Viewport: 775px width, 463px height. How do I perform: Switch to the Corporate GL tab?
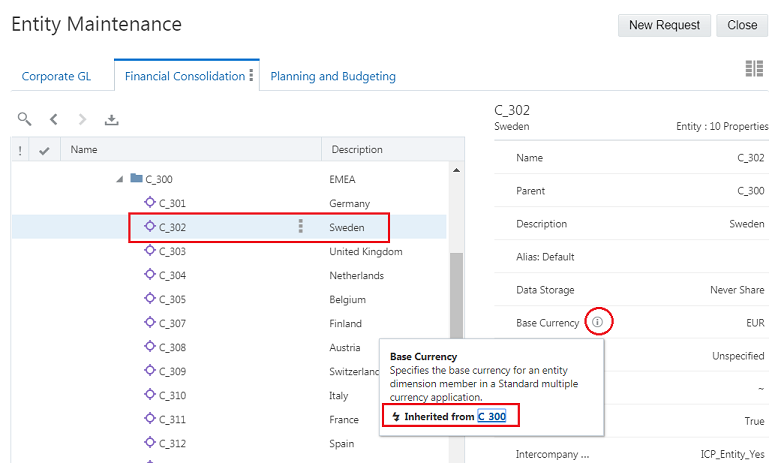(x=56, y=76)
